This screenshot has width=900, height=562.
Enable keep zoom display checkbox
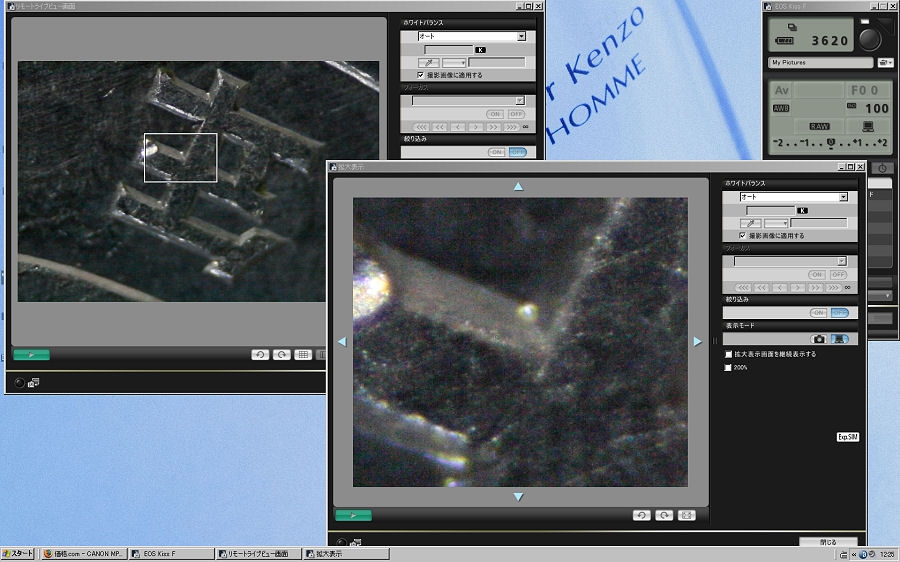728,354
